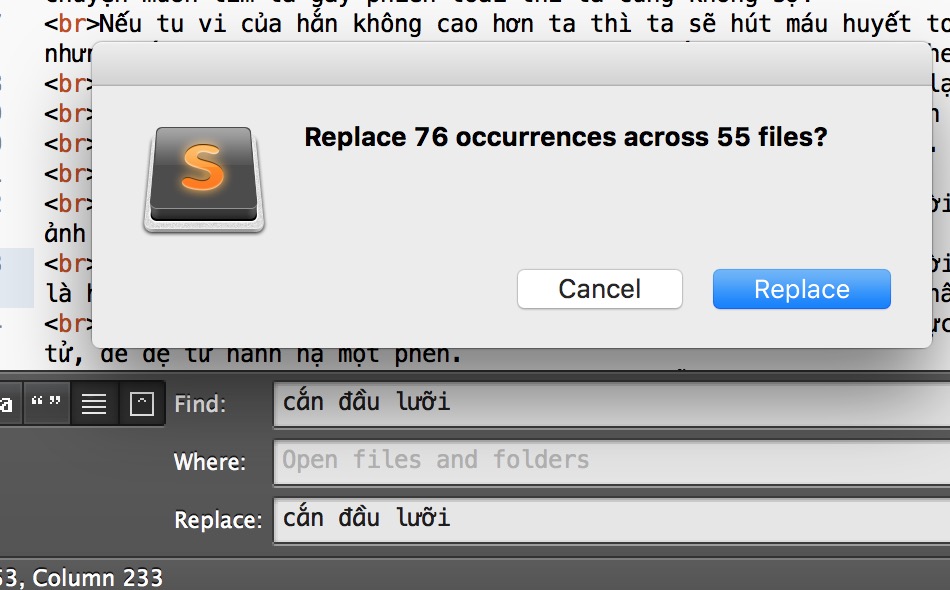Toggle whole word matching (quotes icon)
This screenshot has height=590, width=950.
[45, 404]
